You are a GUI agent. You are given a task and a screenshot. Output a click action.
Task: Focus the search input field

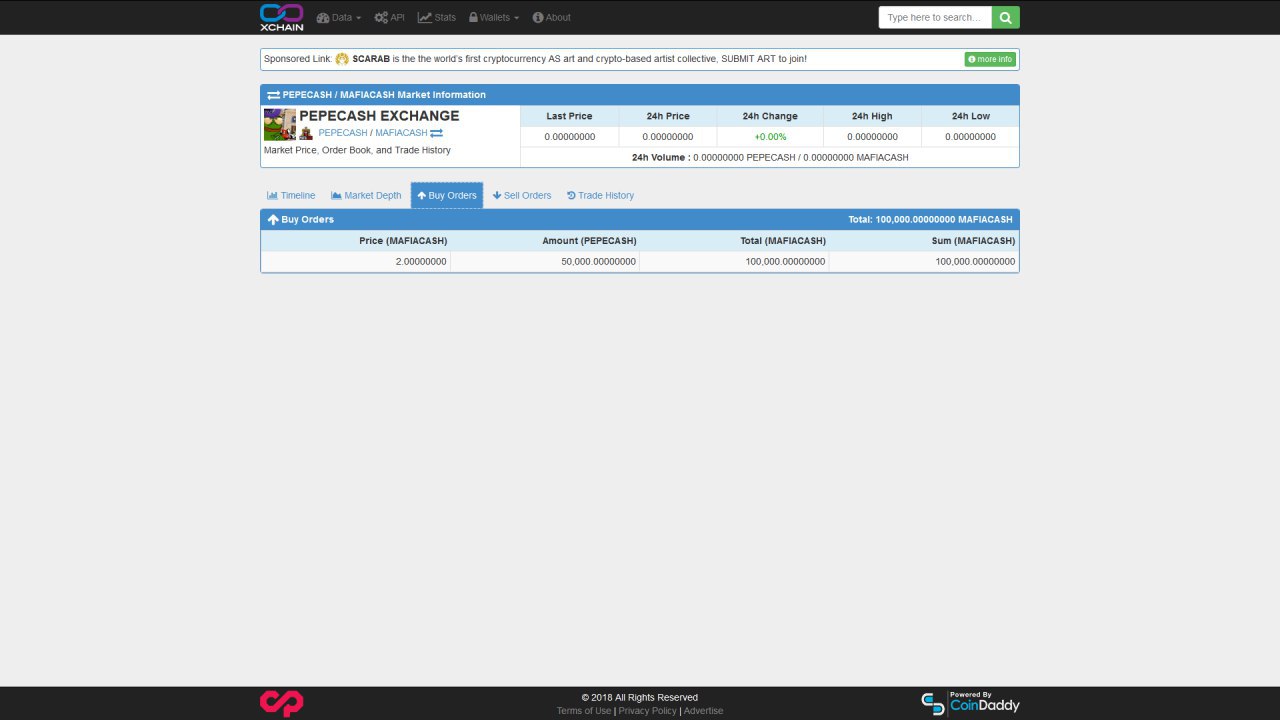[x=935, y=17]
